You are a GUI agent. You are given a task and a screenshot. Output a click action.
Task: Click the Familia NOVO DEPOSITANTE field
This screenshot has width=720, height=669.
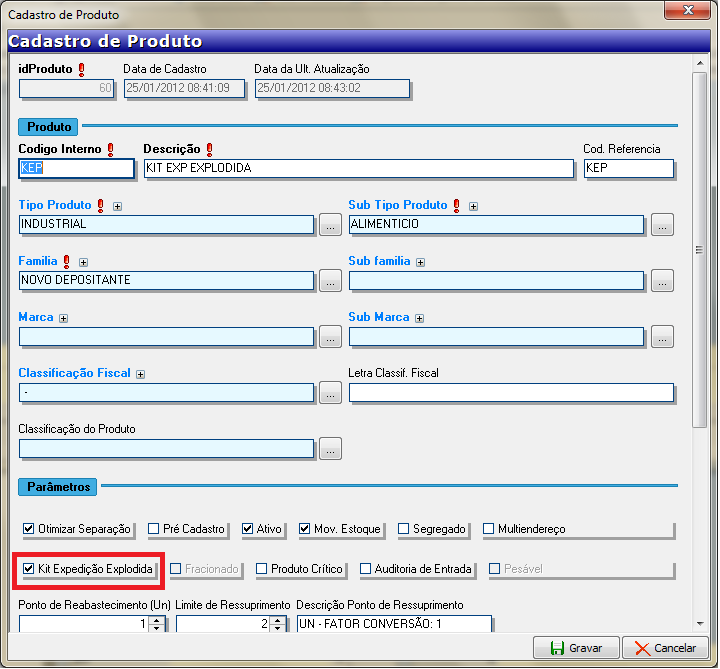(x=167, y=281)
